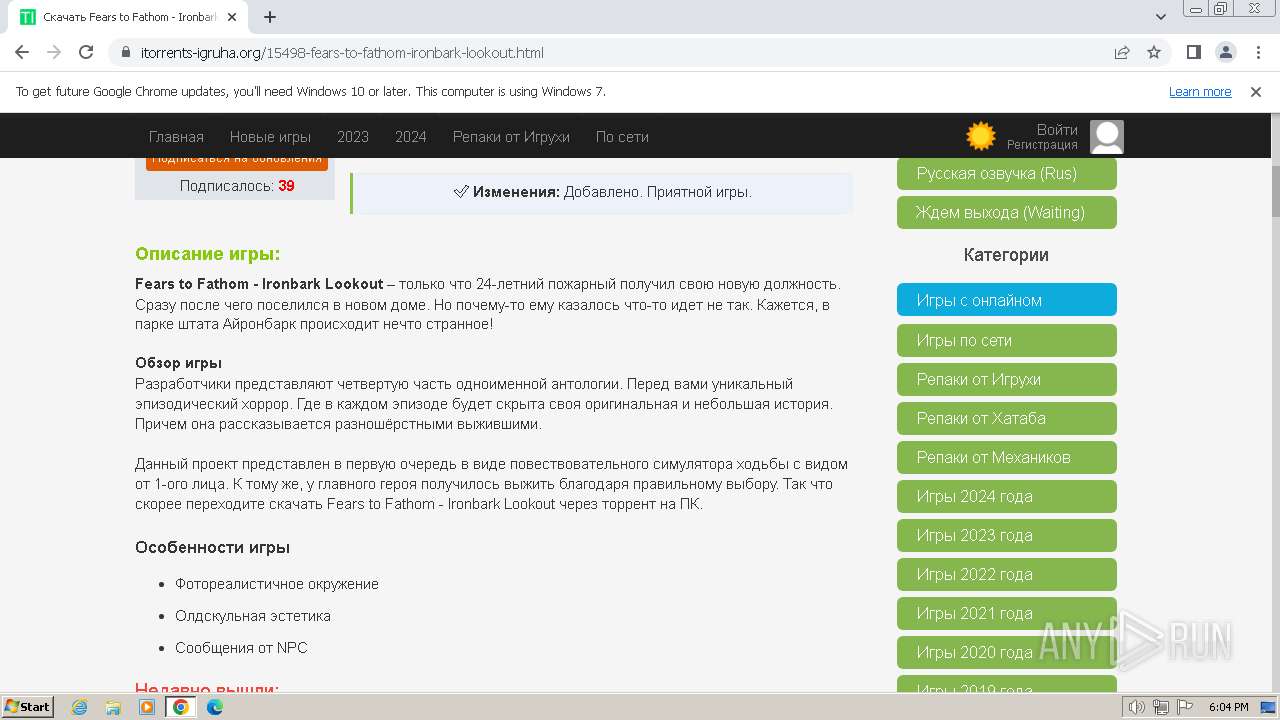
Task: Open Игры 2024 года category
Action: 1007,496
